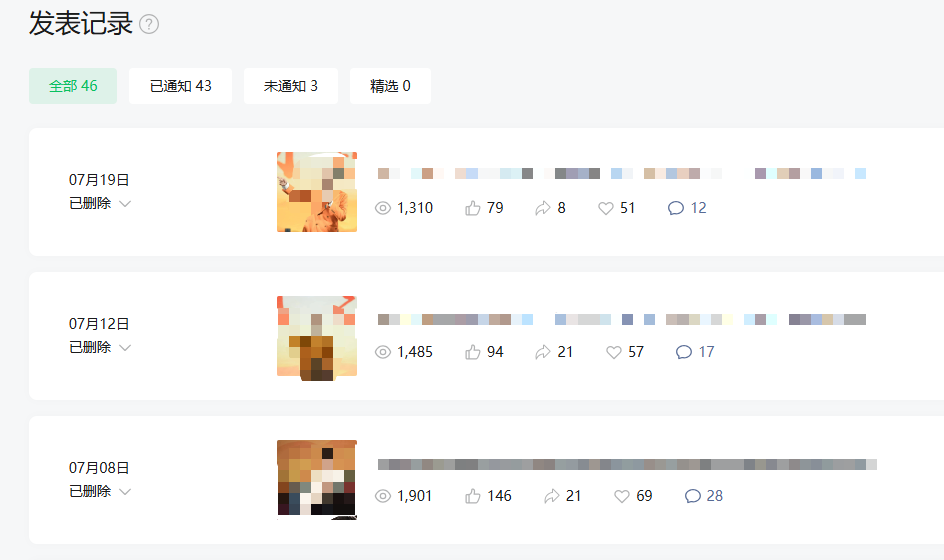
Task: Click the share arrow icon in 07月08日 post
Action: 551,496
